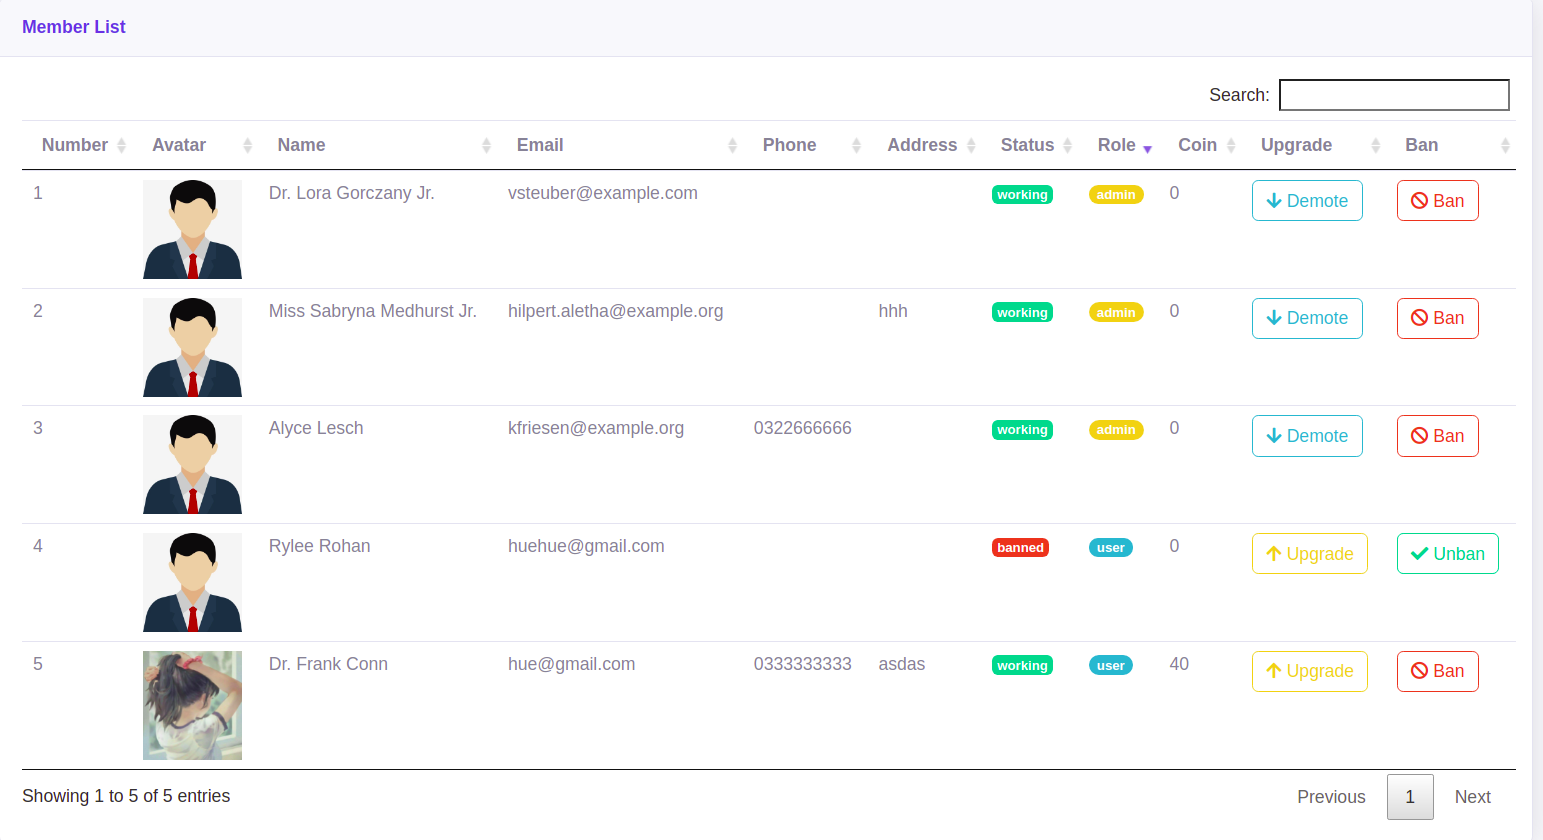Go to the Previous page
Viewport: 1543px width, 840px height.
tap(1331, 797)
